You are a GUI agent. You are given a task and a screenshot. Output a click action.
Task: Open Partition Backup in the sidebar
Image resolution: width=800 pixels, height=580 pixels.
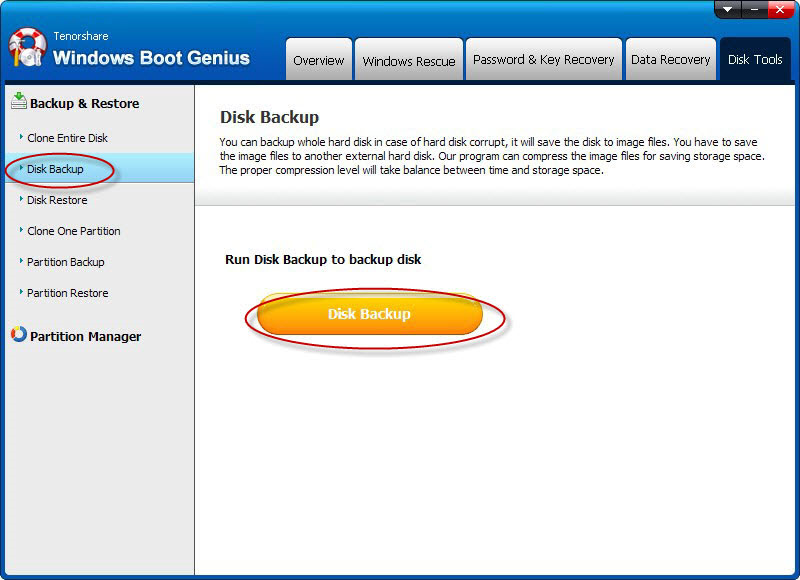click(65, 262)
